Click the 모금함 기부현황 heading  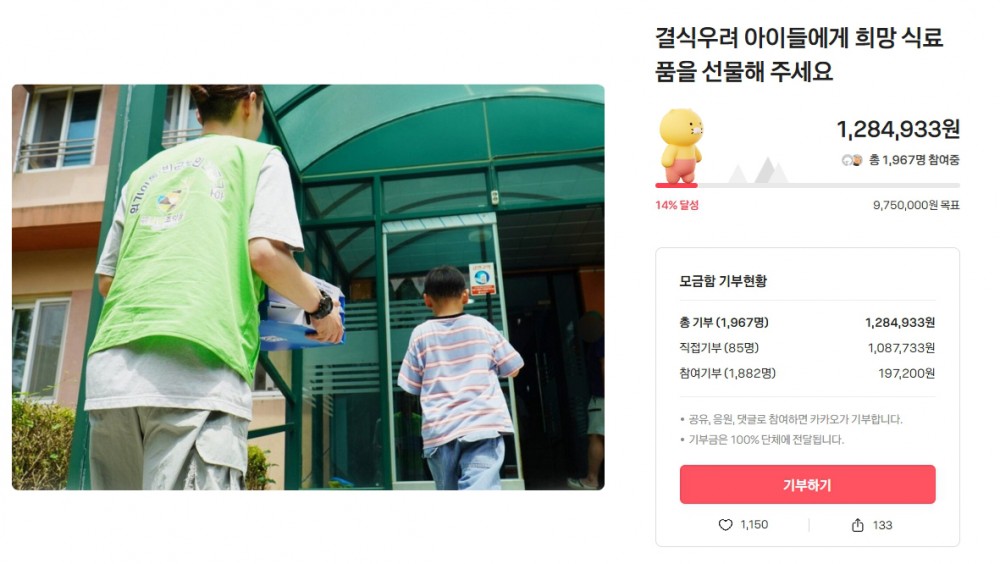tap(723, 281)
